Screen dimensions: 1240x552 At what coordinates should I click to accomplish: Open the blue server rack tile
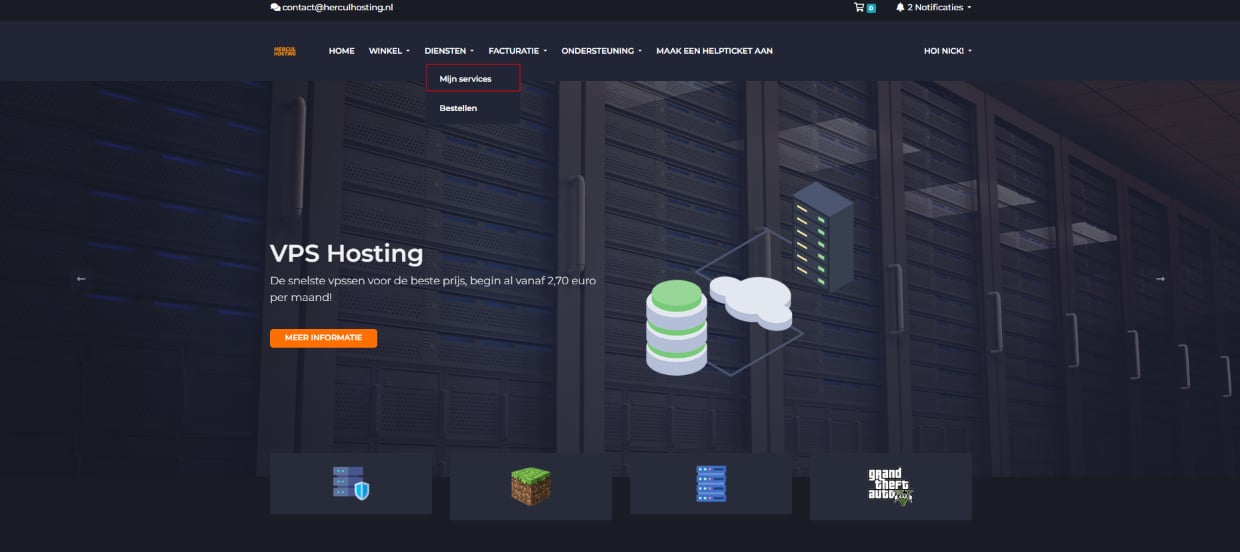(x=710, y=484)
